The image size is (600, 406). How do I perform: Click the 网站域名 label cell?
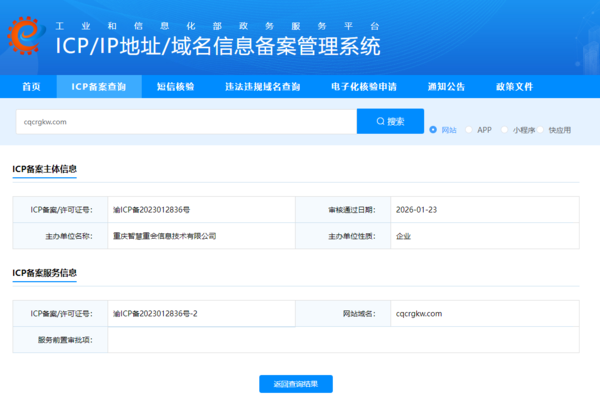(x=343, y=313)
